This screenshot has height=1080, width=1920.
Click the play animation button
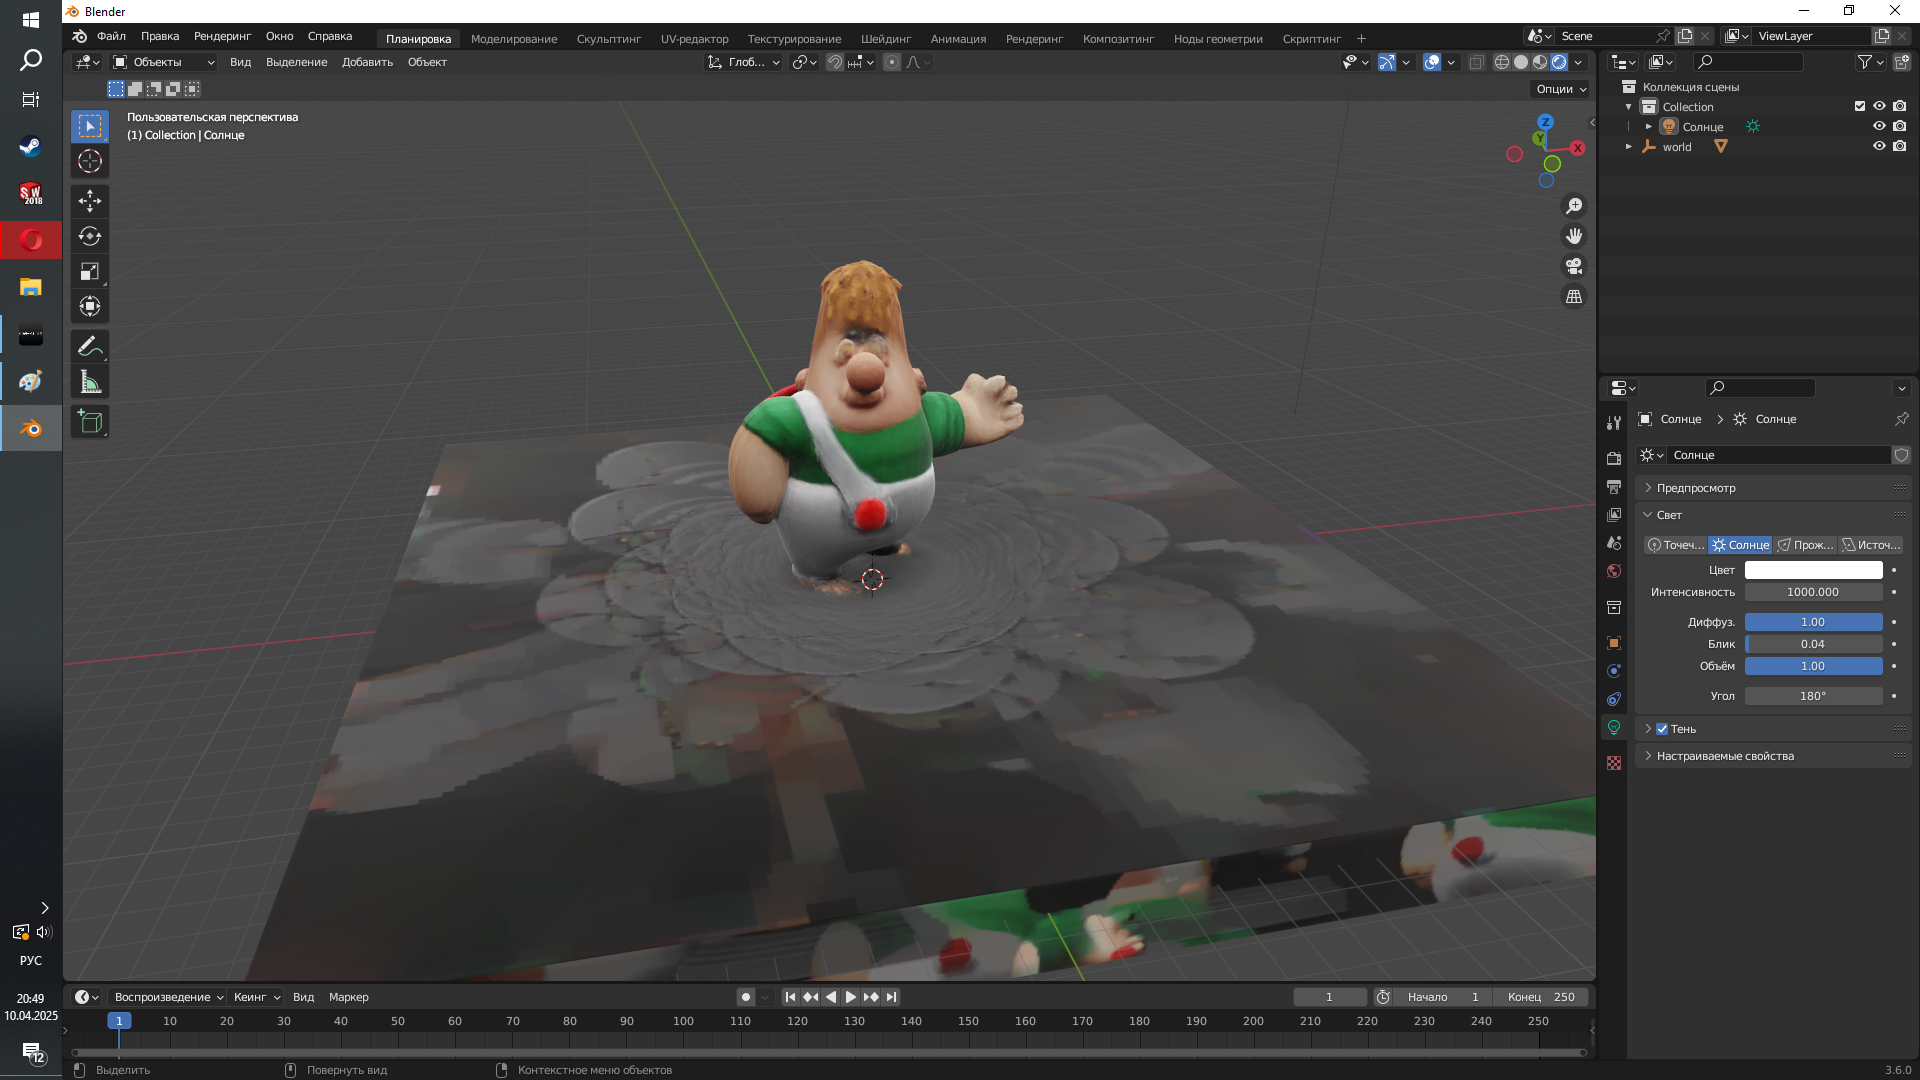[x=850, y=997]
